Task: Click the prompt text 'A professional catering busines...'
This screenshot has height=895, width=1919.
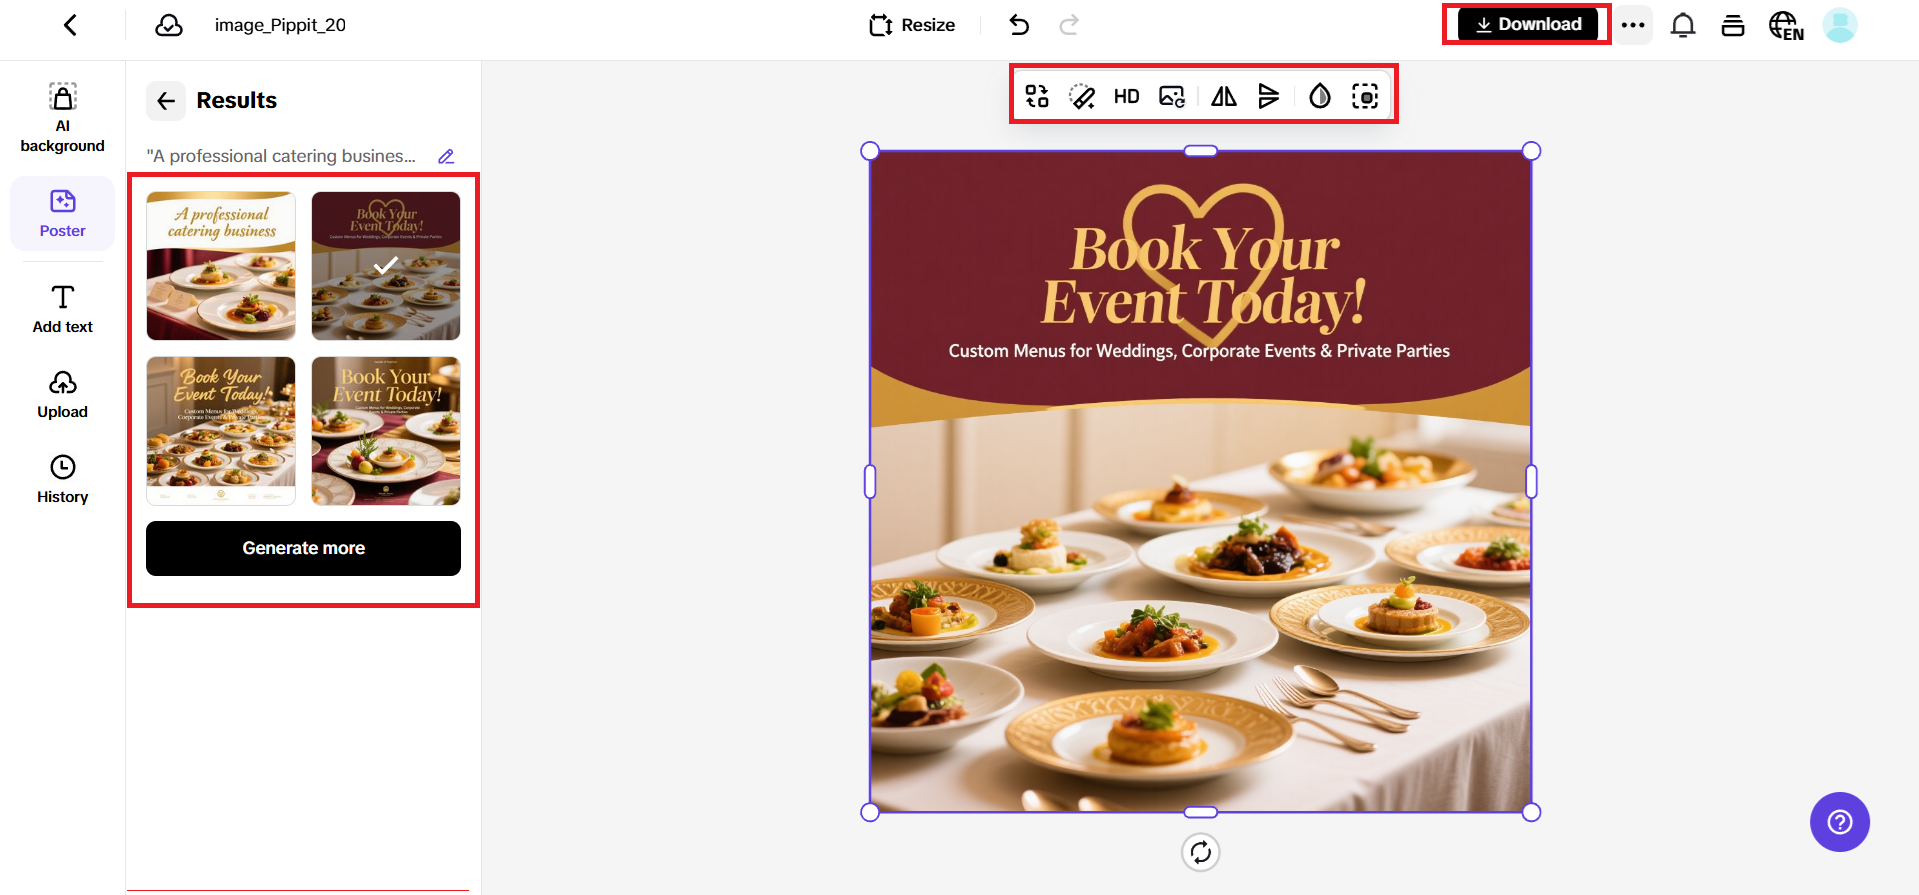Action: coord(281,156)
